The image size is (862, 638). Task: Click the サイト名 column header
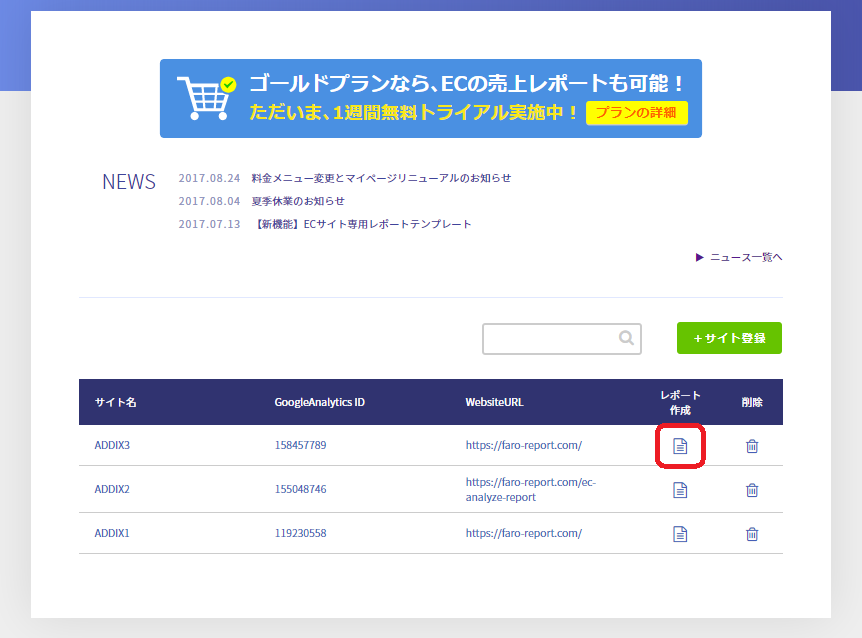point(115,402)
